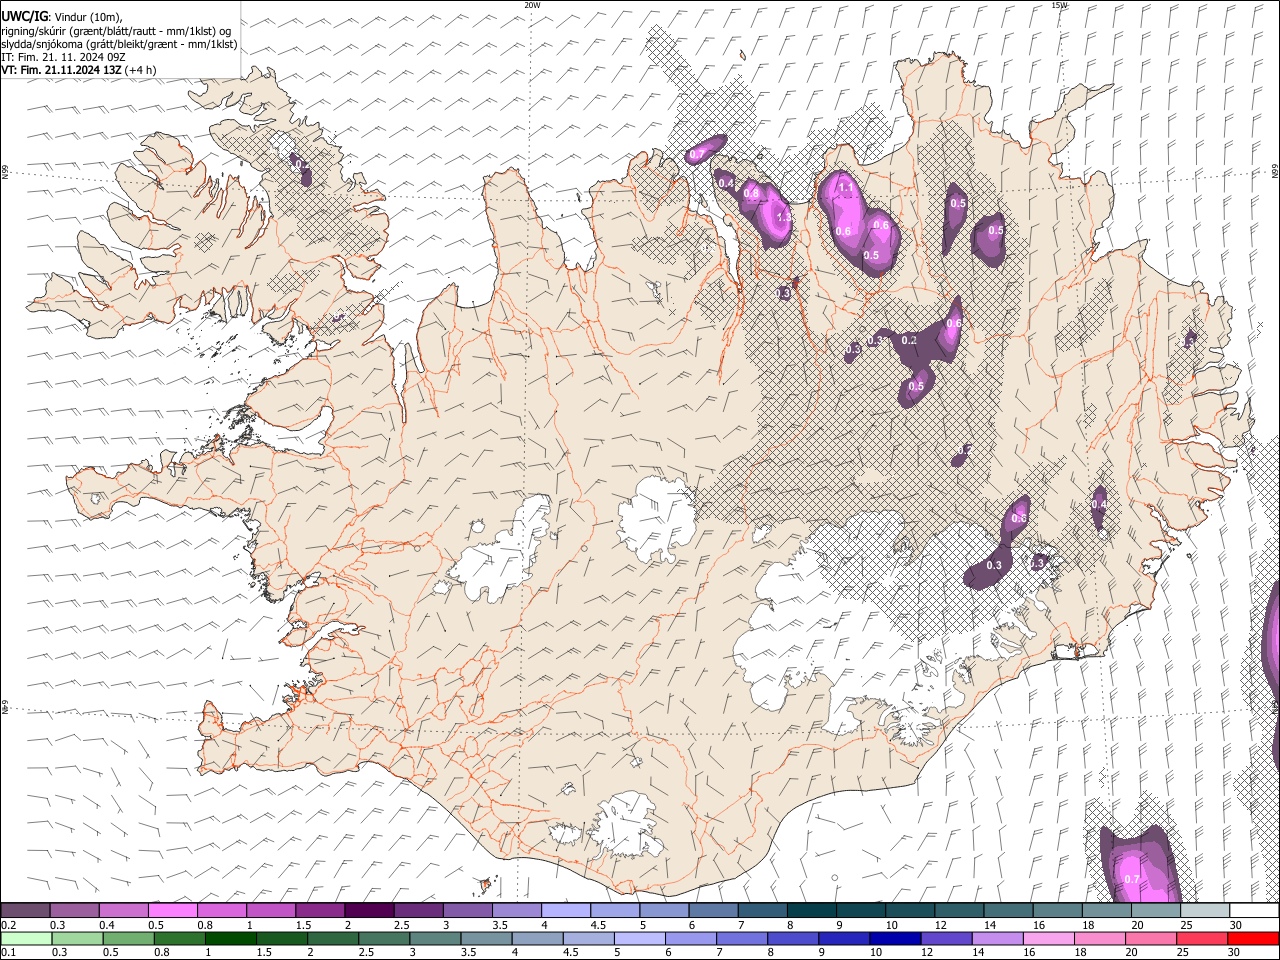The width and height of the screenshot is (1280, 960).
Task: Click the 'IT: Fim. 21. 11. 2024 09Z' line
Action: pyautogui.click(x=63, y=57)
